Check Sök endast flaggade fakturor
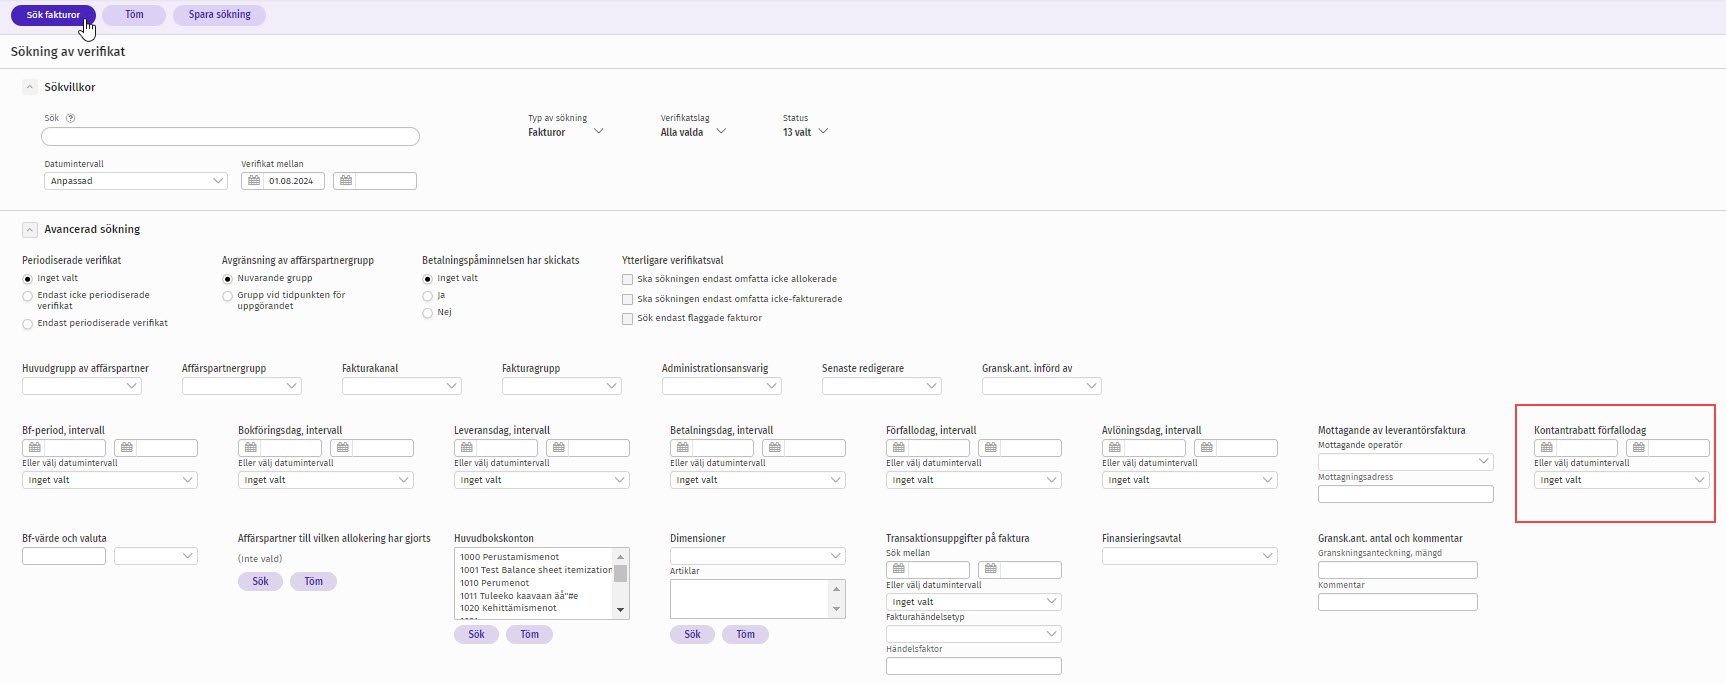 628,319
